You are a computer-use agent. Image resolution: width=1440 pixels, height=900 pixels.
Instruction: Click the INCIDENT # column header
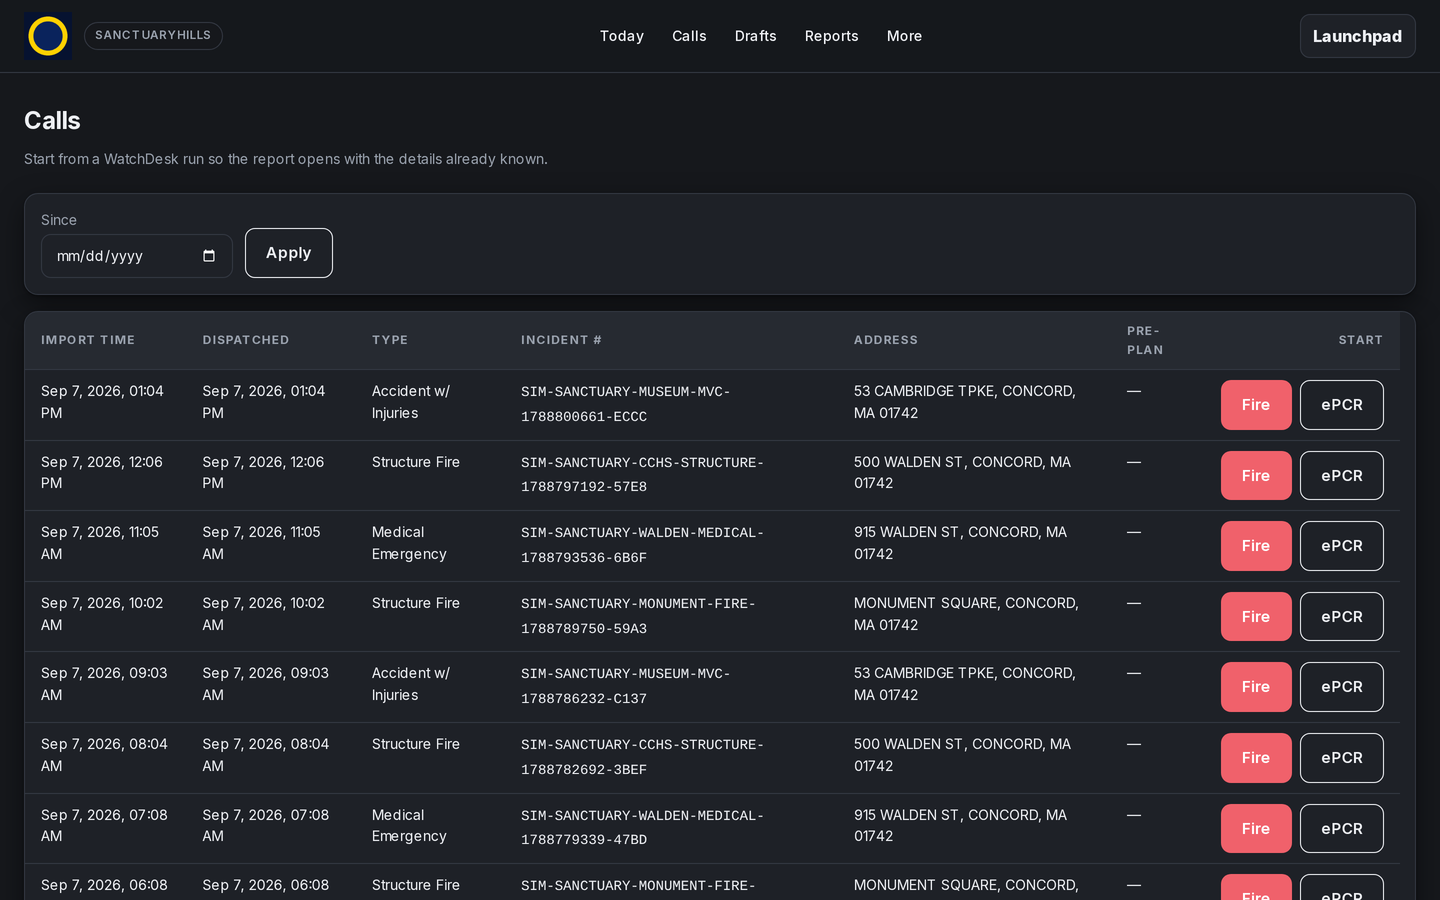click(x=561, y=340)
